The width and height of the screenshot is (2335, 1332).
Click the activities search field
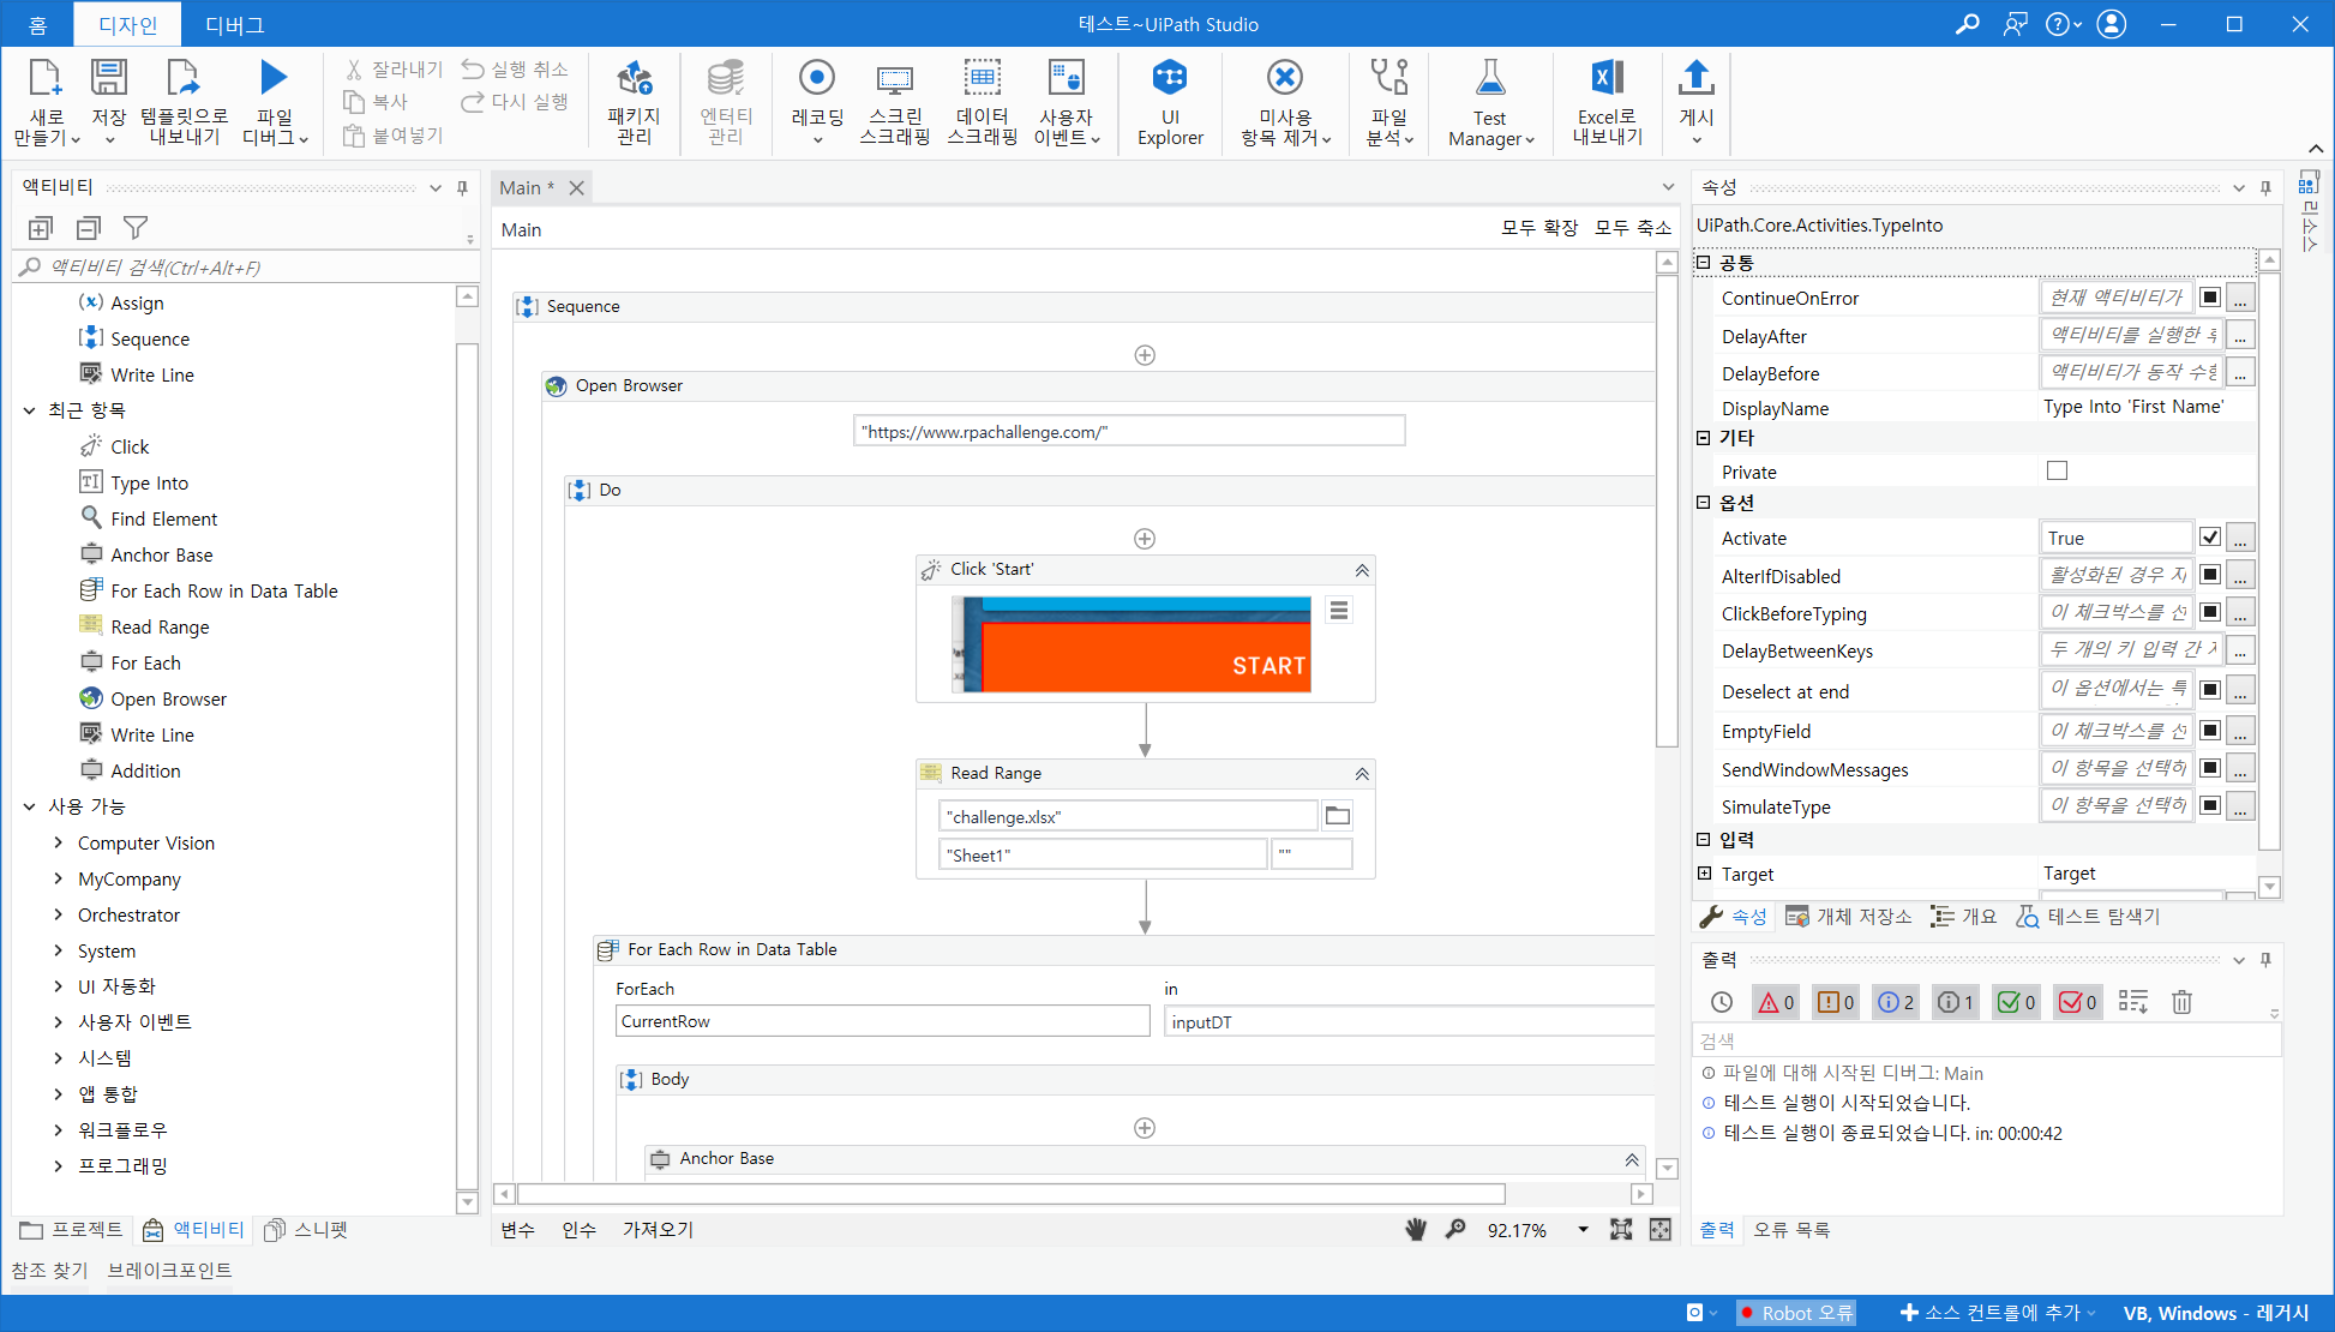(x=245, y=267)
